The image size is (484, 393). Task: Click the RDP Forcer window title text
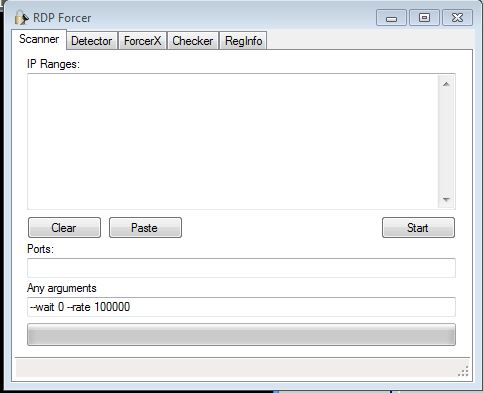[62, 18]
